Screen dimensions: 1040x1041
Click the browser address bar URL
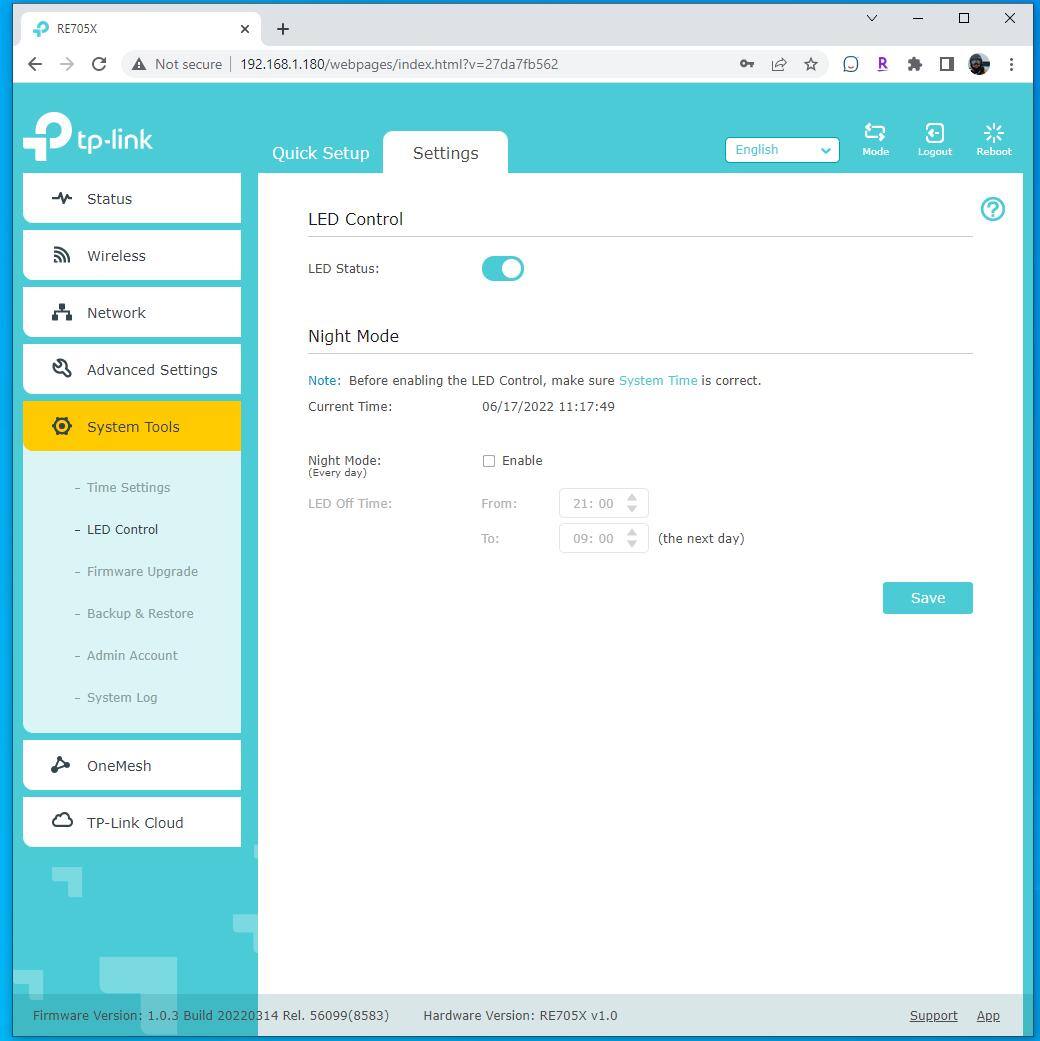coord(400,64)
